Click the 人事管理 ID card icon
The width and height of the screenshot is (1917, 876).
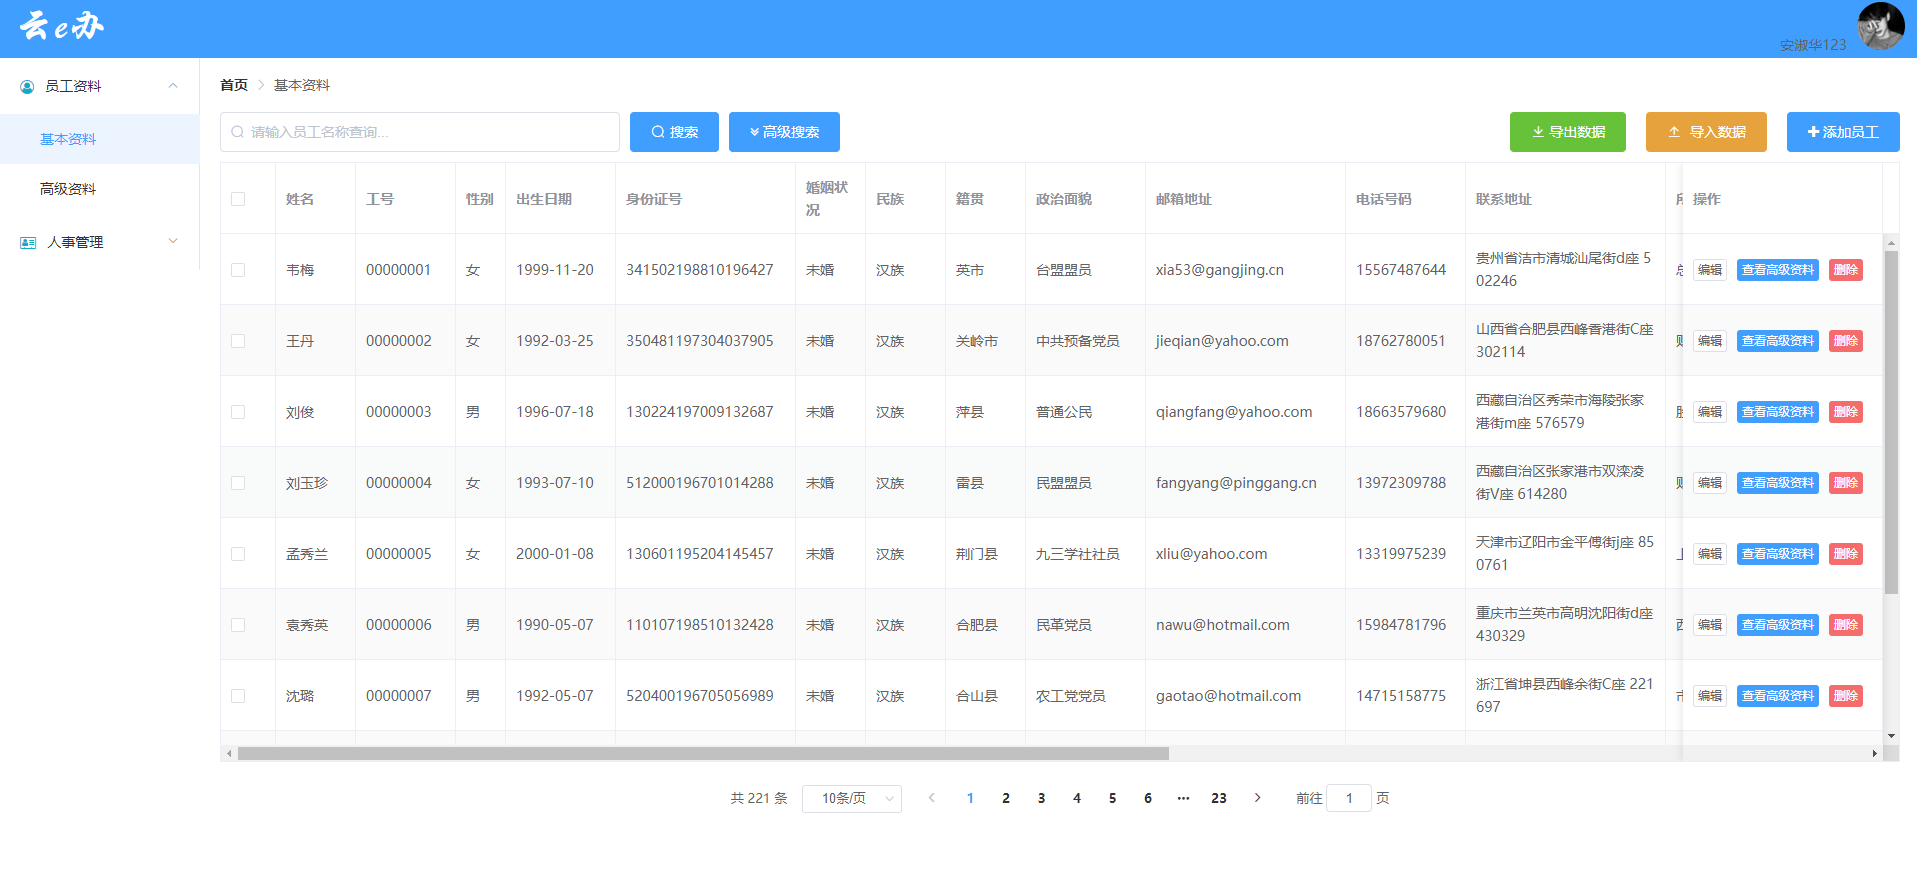(x=28, y=243)
